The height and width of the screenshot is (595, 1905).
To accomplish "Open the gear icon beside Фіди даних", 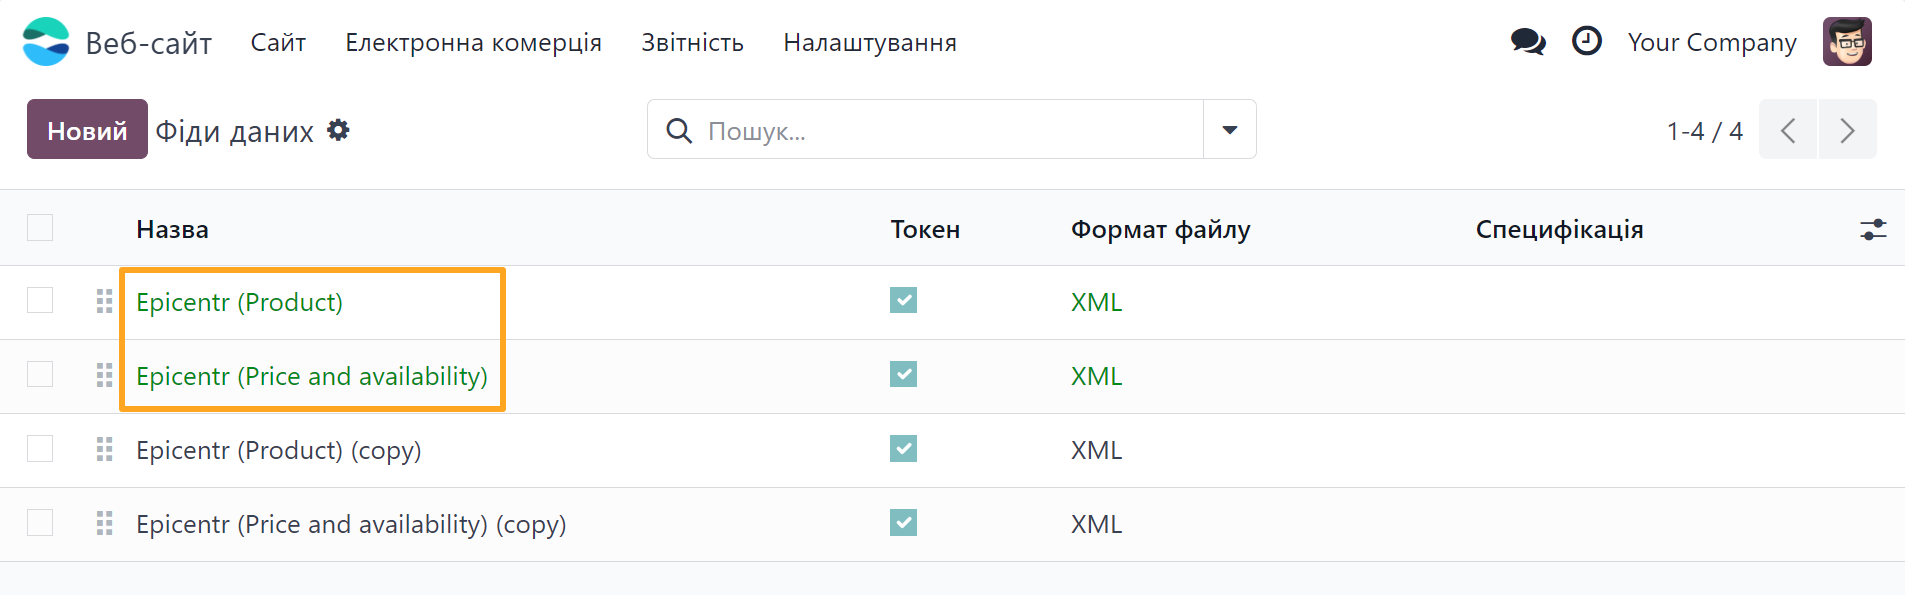I will (338, 129).
